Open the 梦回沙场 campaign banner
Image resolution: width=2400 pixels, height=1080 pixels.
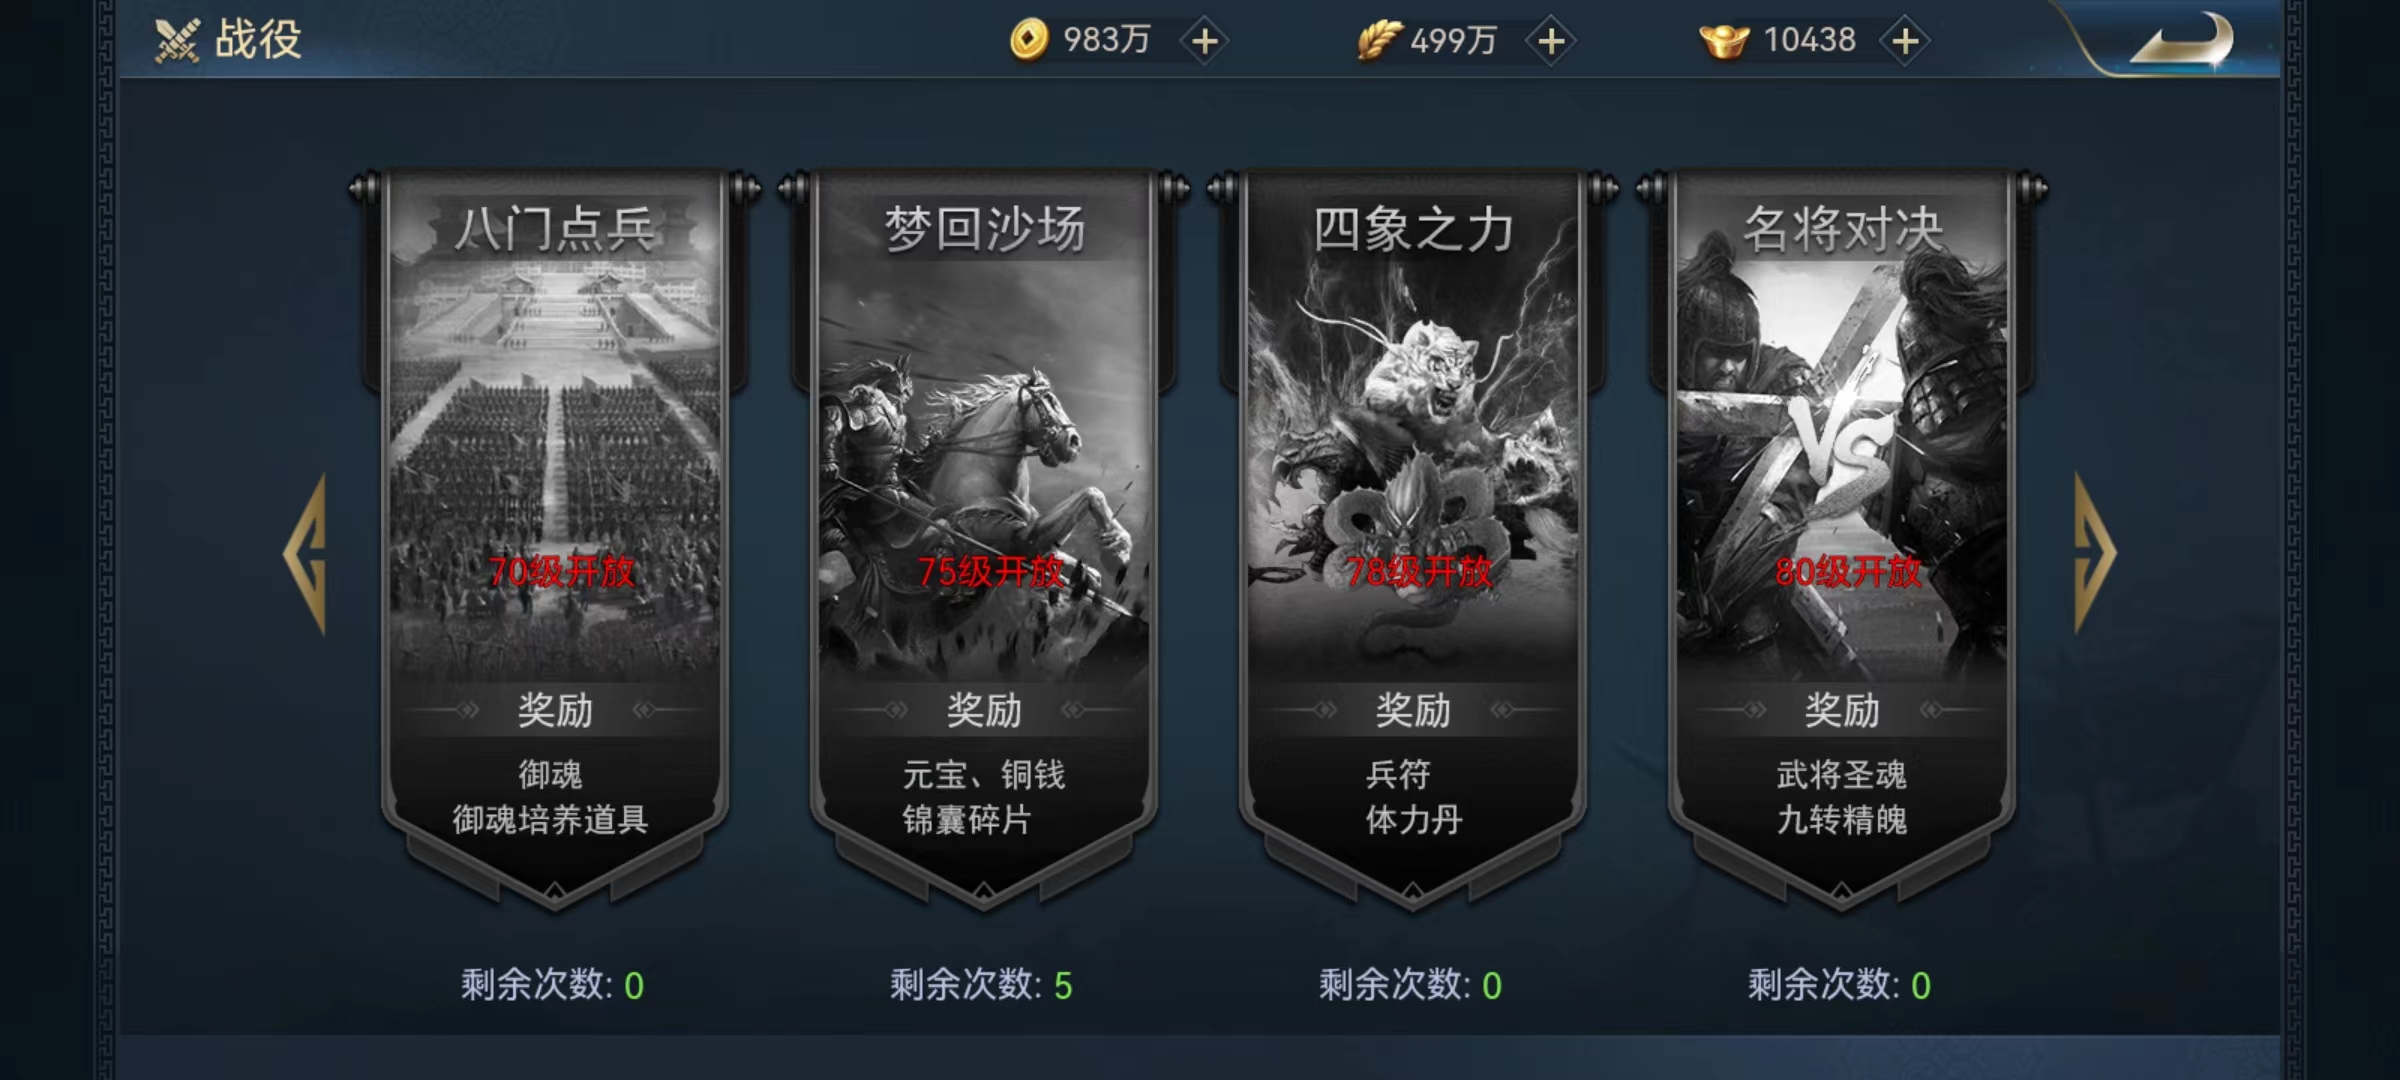[x=984, y=540]
